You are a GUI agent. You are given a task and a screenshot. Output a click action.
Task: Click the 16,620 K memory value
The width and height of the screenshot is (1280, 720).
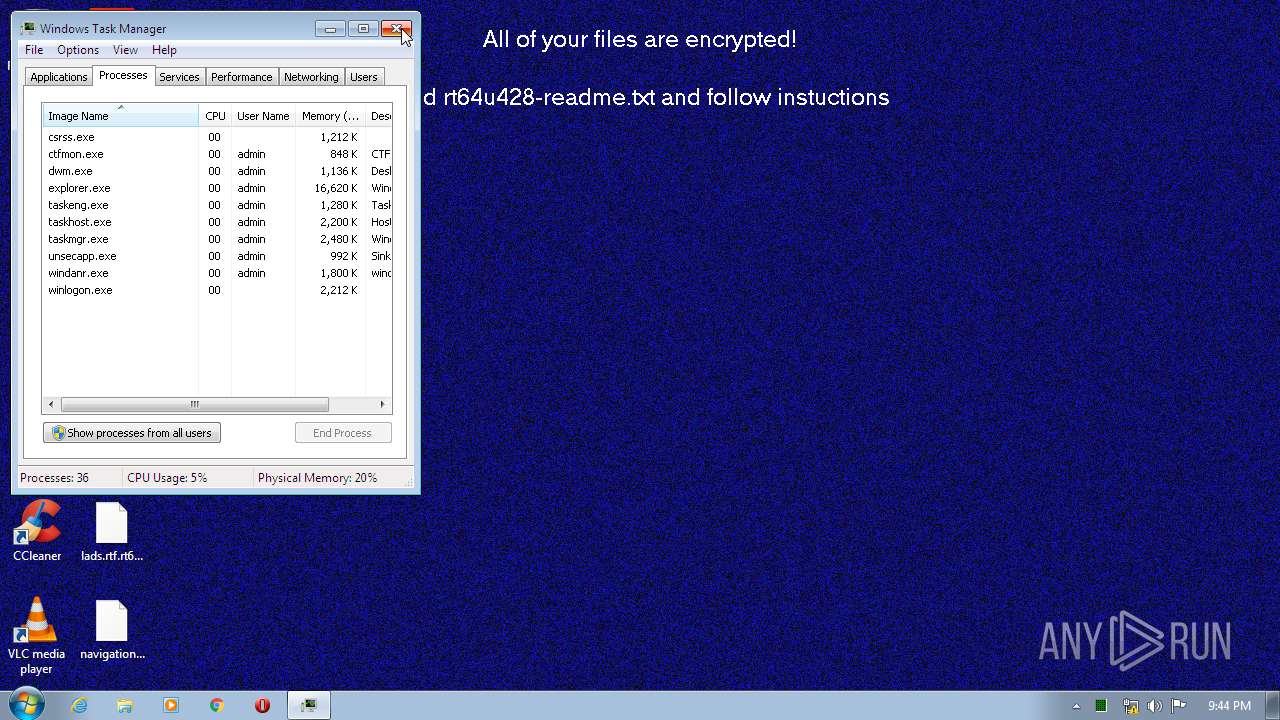pos(335,188)
